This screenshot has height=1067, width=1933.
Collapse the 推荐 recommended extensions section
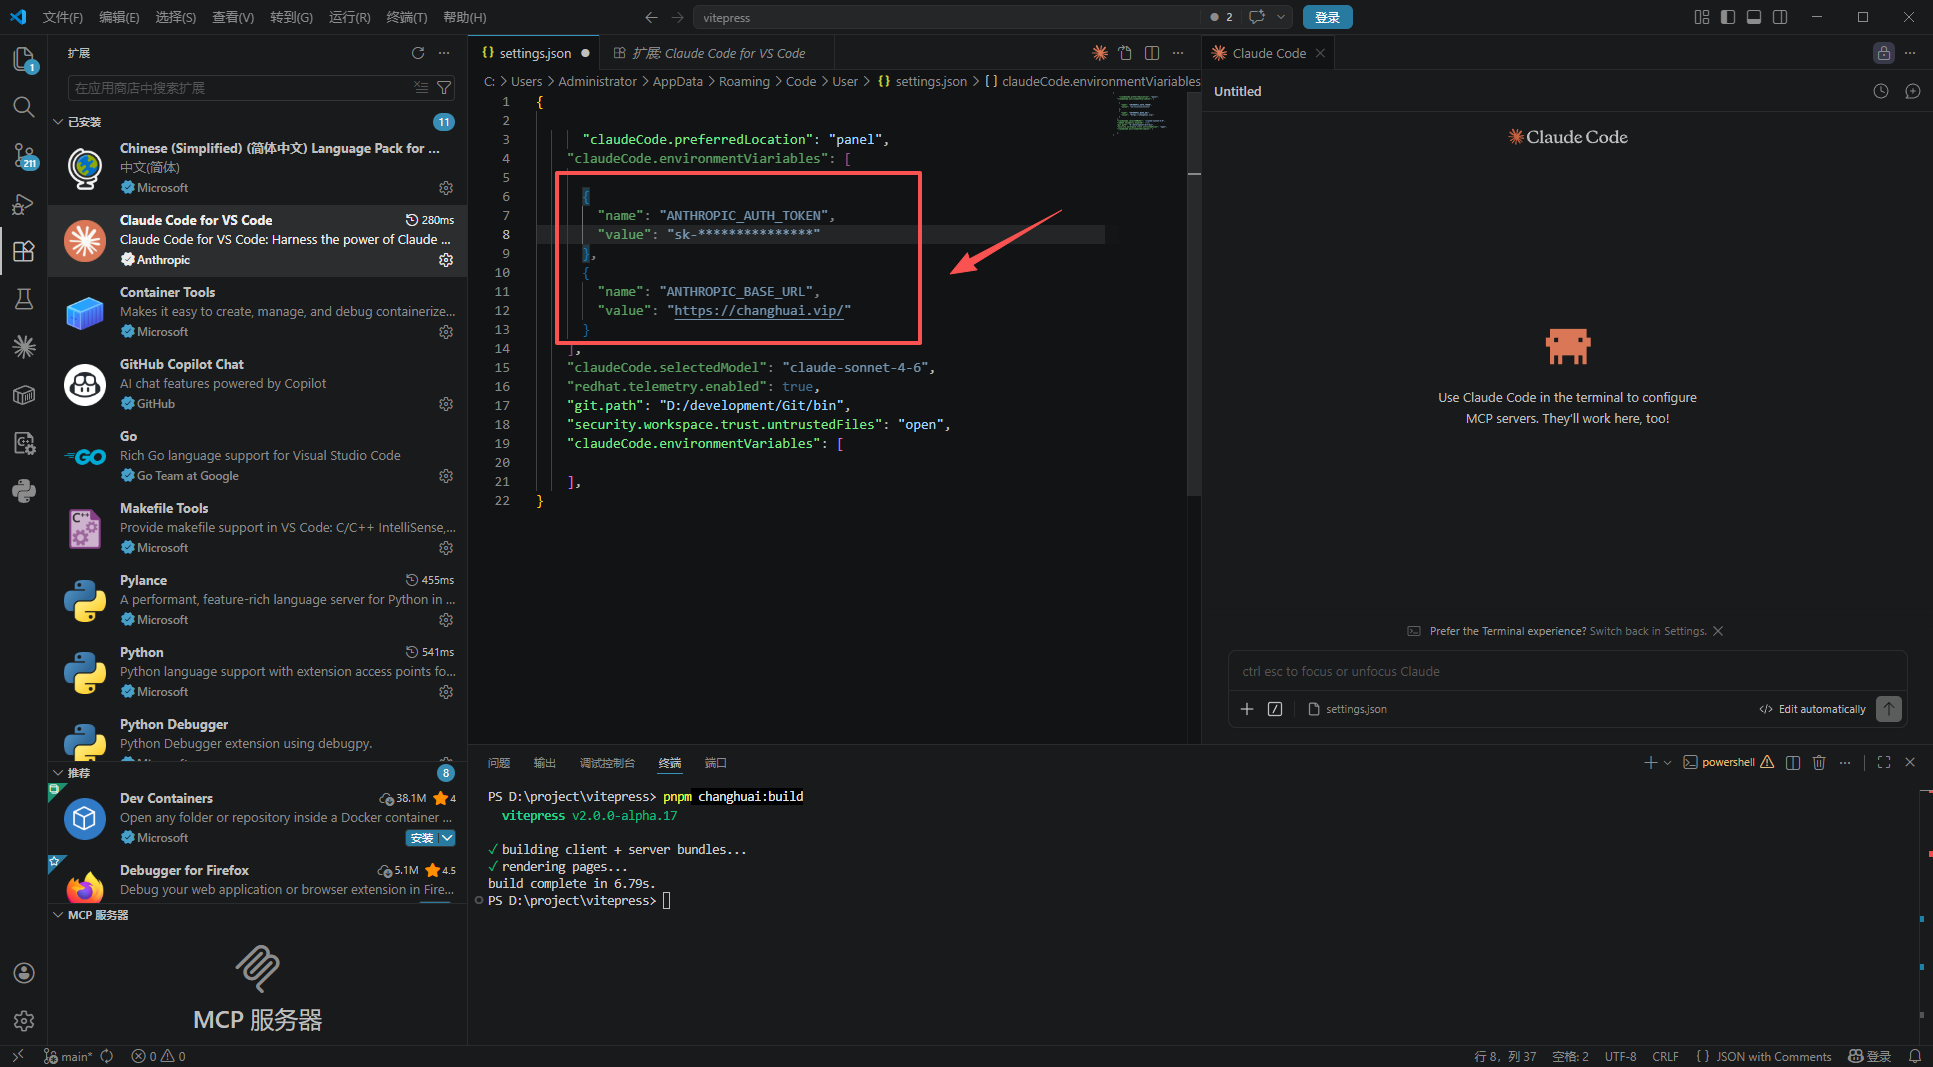pos(58,773)
